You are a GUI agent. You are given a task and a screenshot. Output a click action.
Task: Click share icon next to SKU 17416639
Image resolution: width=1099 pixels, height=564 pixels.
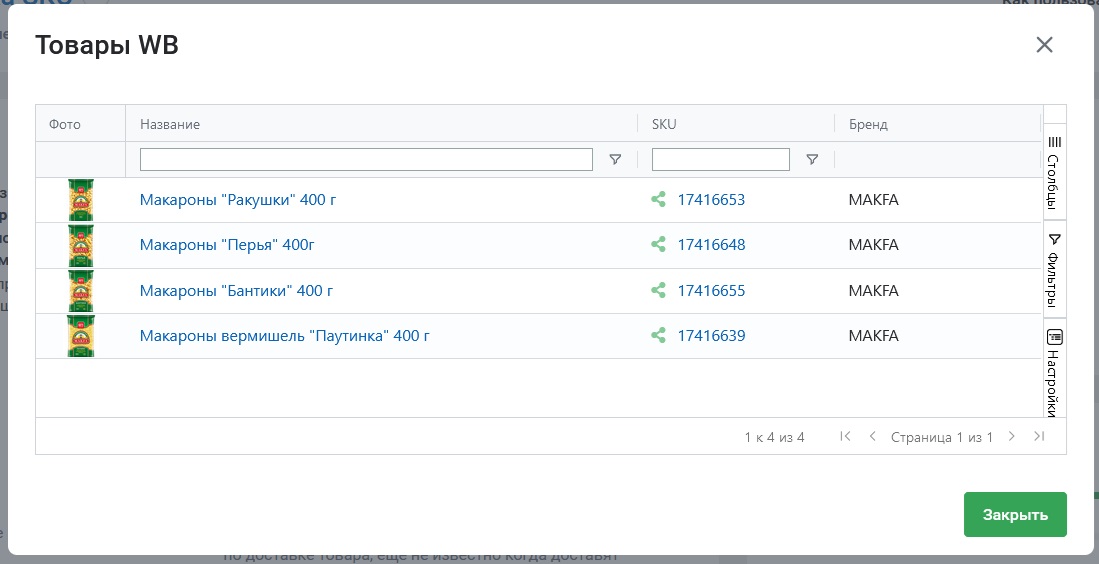click(x=658, y=336)
